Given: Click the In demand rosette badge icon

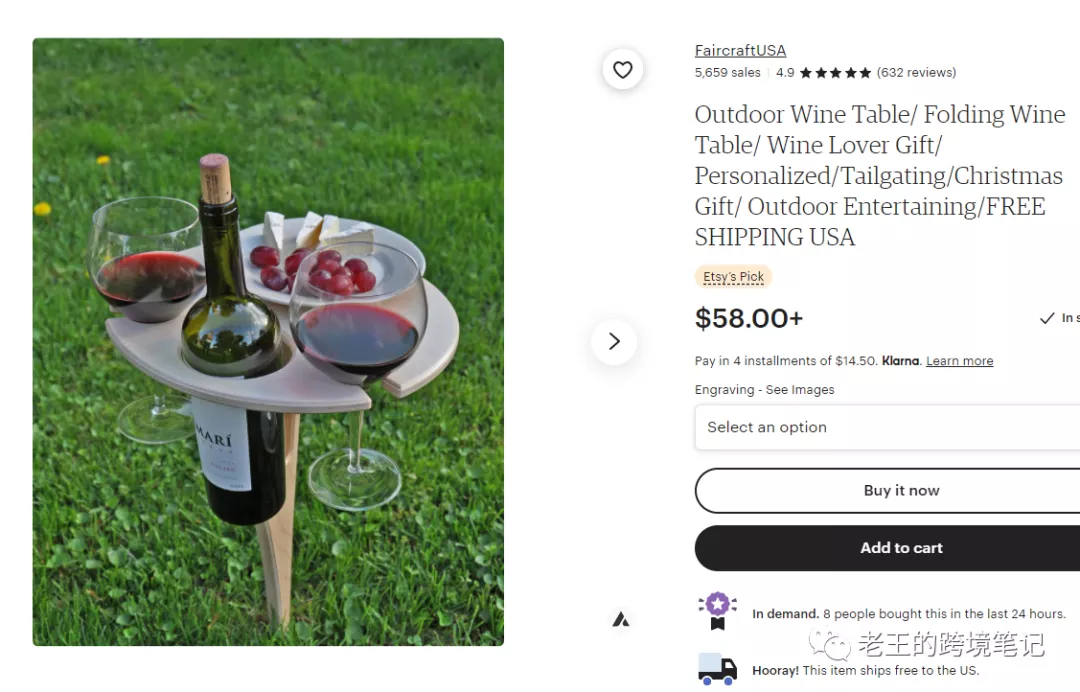Looking at the screenshot, I should (717, 609).
